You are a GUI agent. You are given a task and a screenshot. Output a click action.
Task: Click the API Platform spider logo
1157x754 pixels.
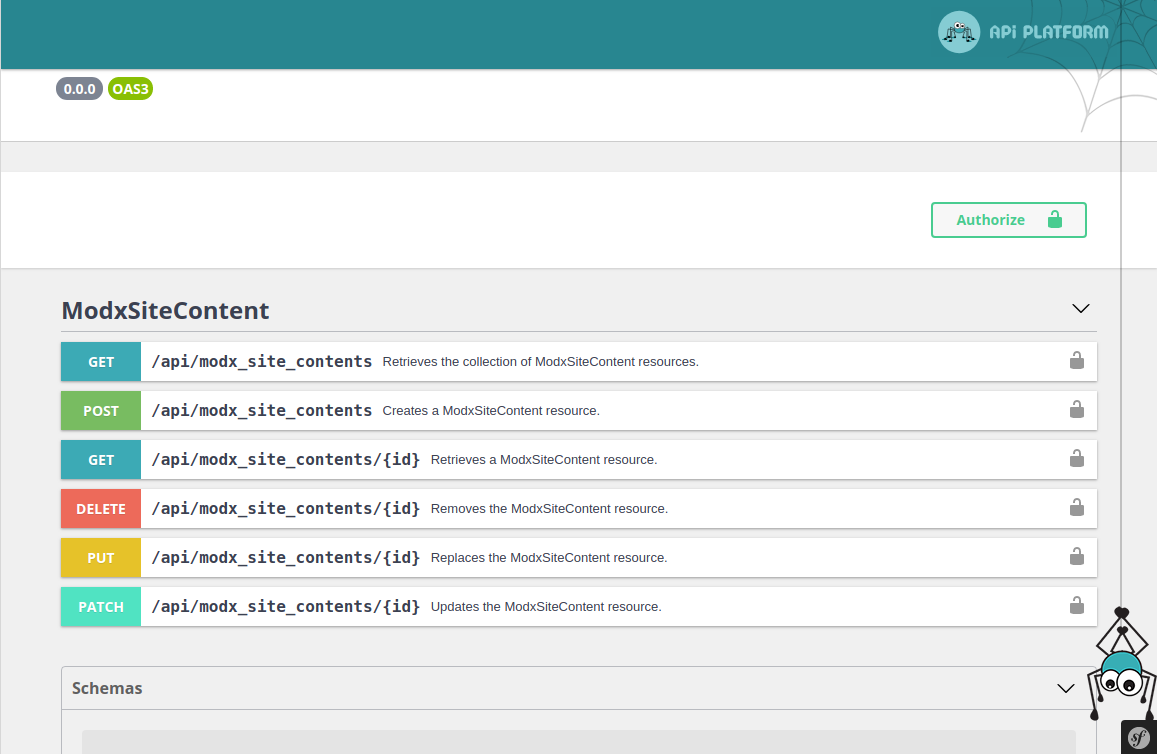pyautogui.click(x=958, y=32)
